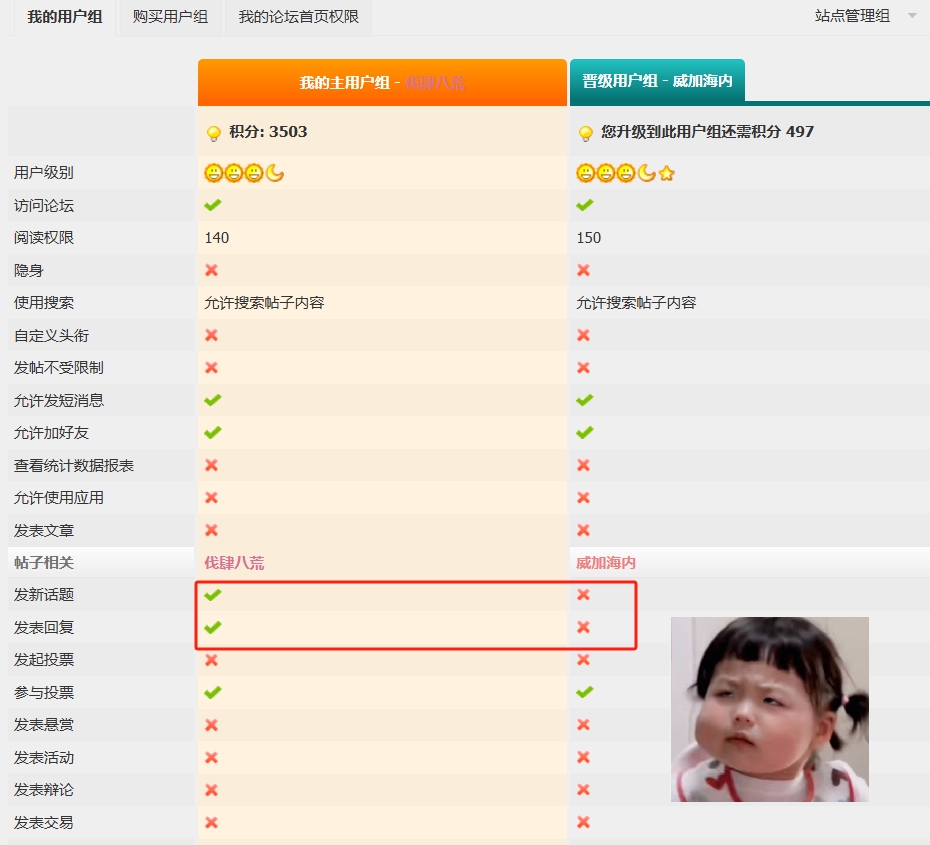Click the 查看统计数据报表 row label
Viewport: 930px width, 845px height.
click(x=74, y=465)
